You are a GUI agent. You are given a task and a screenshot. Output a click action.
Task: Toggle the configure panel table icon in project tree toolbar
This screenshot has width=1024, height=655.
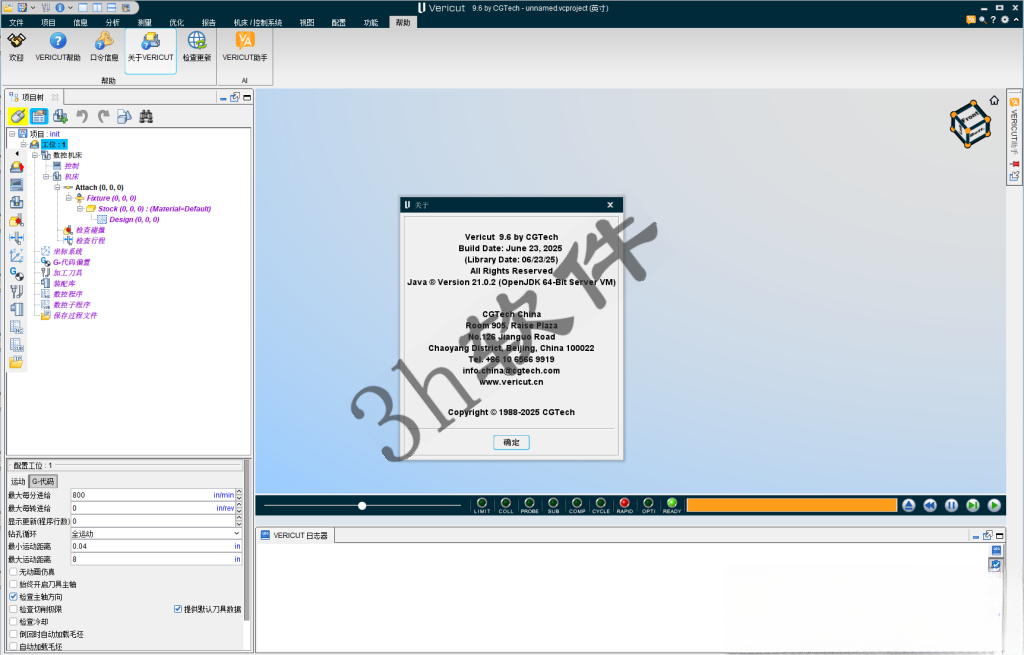[39, 116]
